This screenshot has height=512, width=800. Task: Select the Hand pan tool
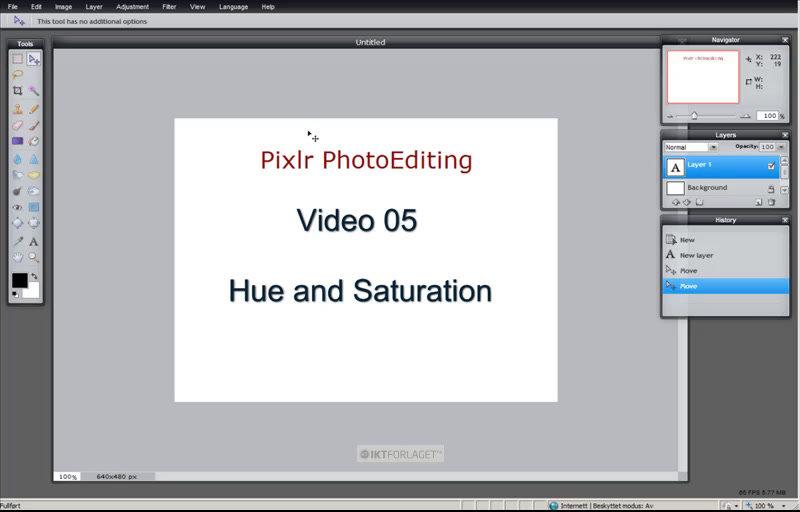pyautogui.click(x=17, y=258)
